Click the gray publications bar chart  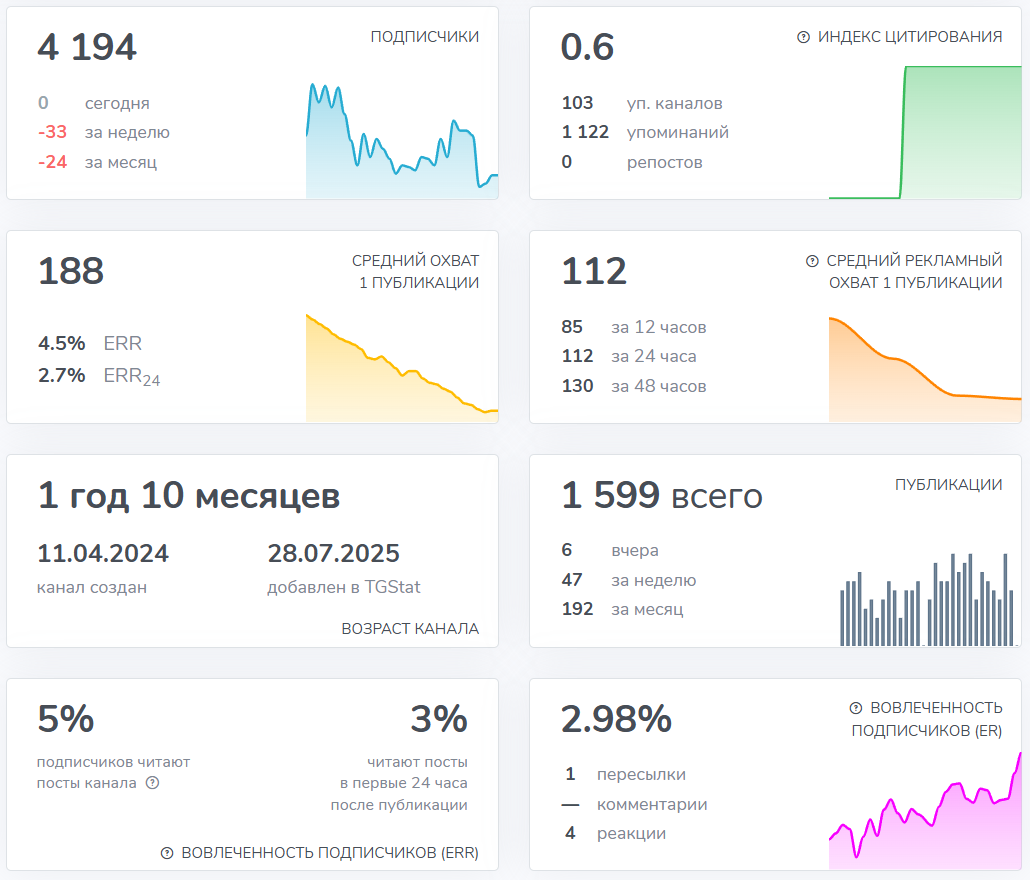924,598
